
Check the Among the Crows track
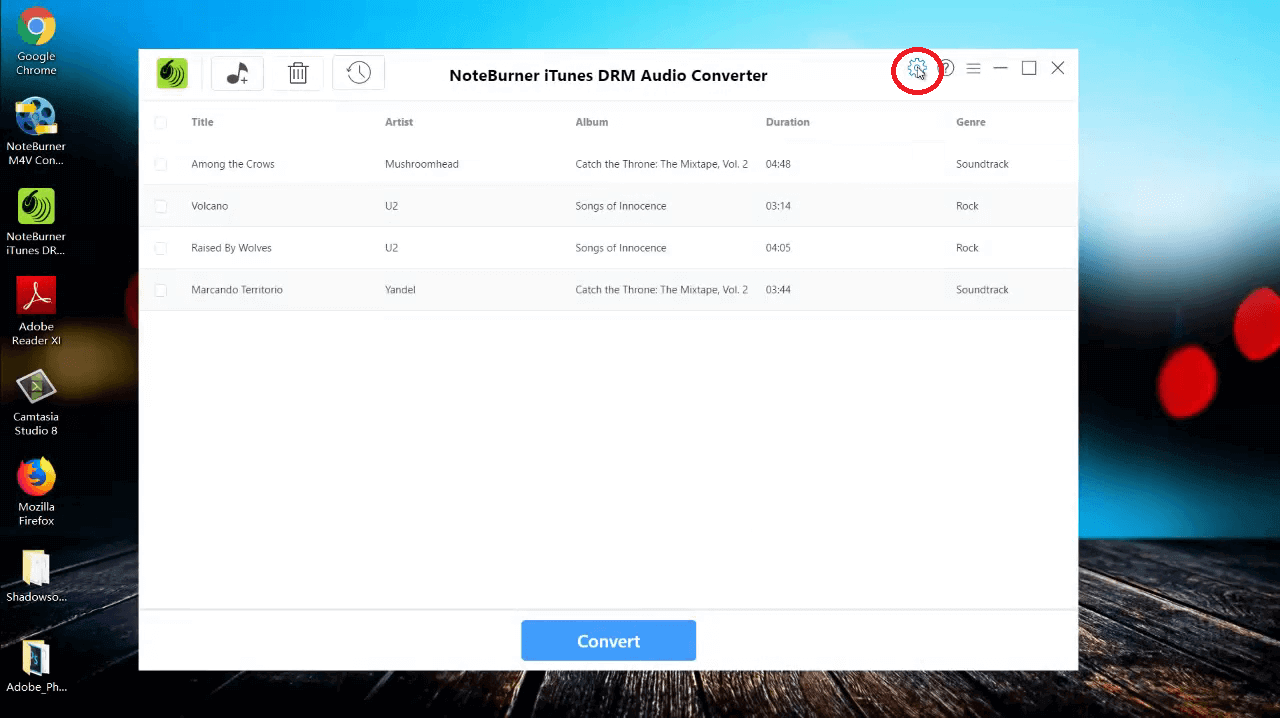click(x=160, y=164)
